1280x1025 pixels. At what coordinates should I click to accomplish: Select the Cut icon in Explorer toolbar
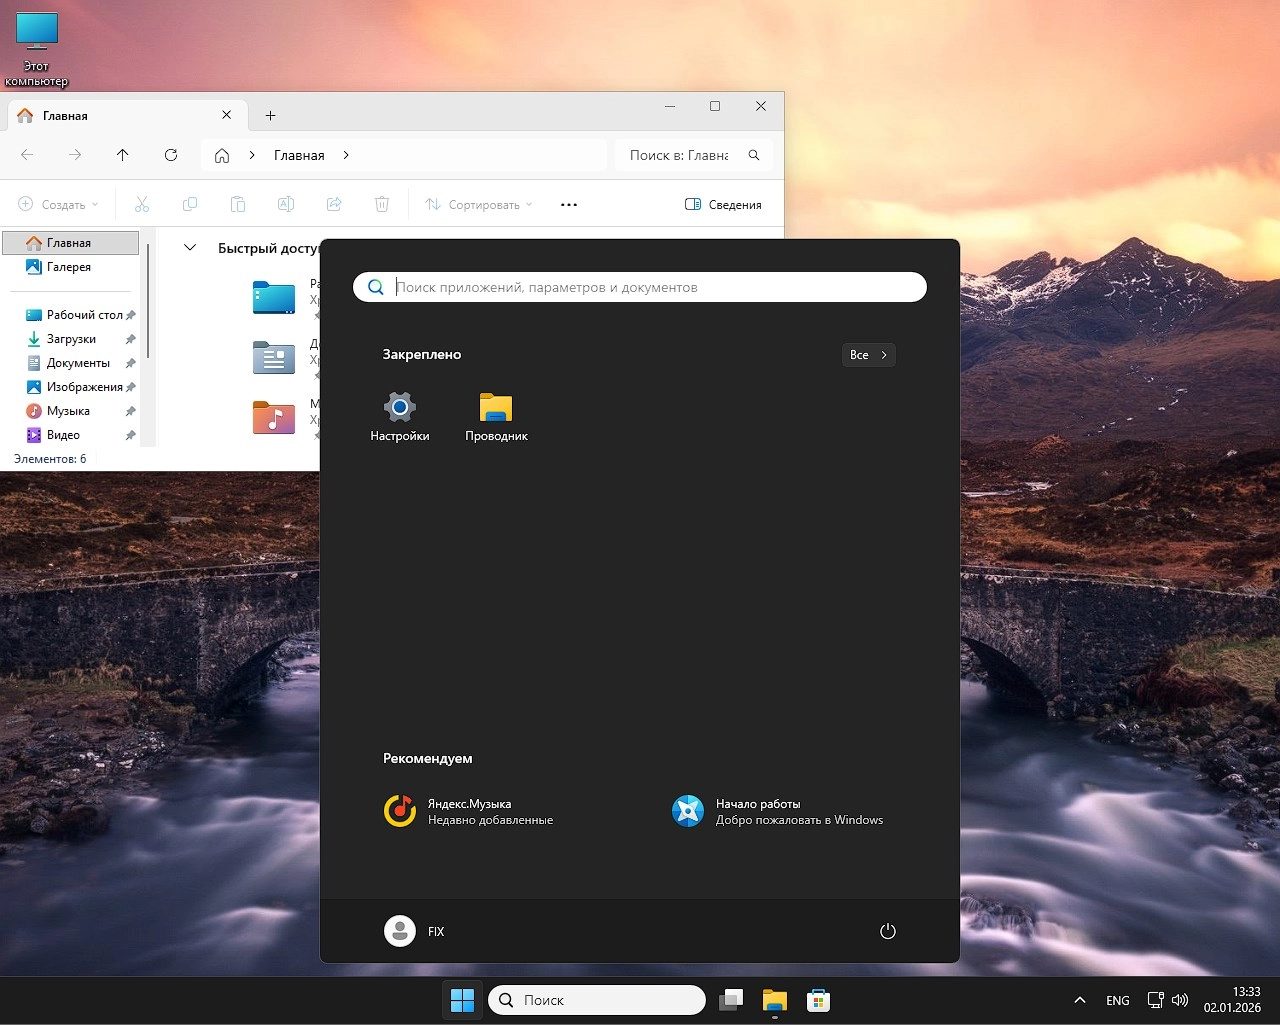click(142, 204)
